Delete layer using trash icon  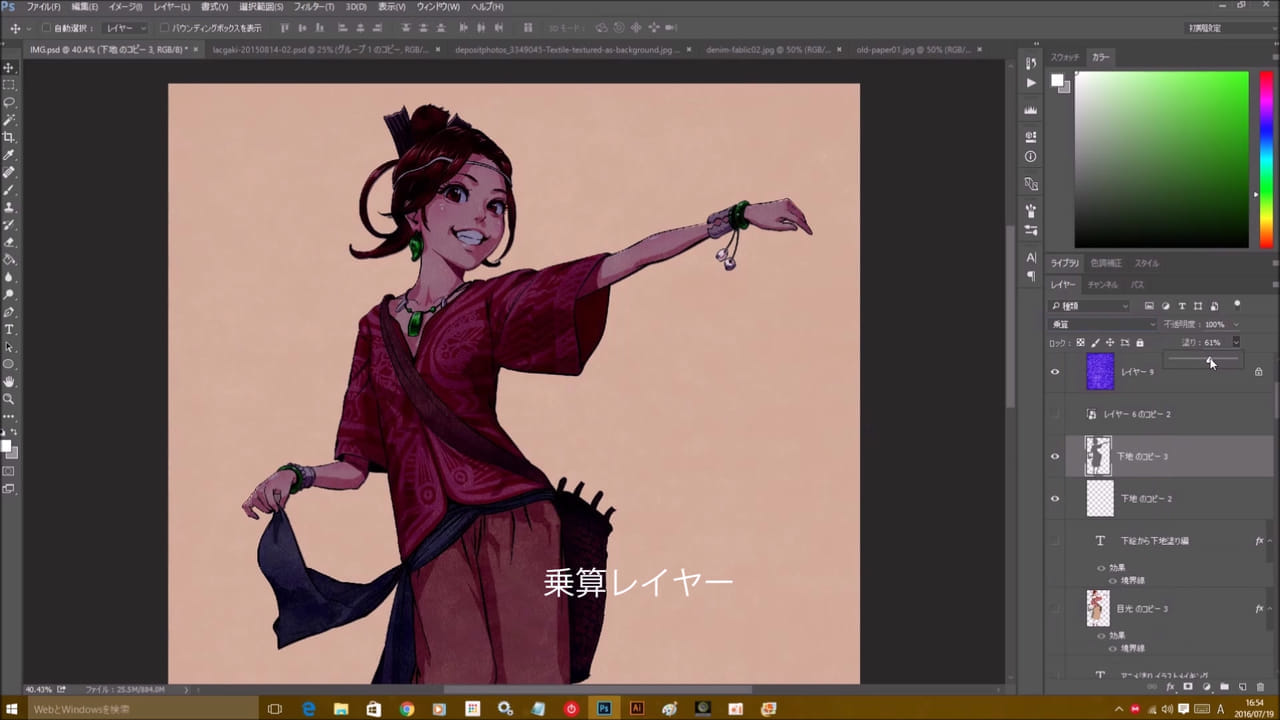(x=1259, y=687)
